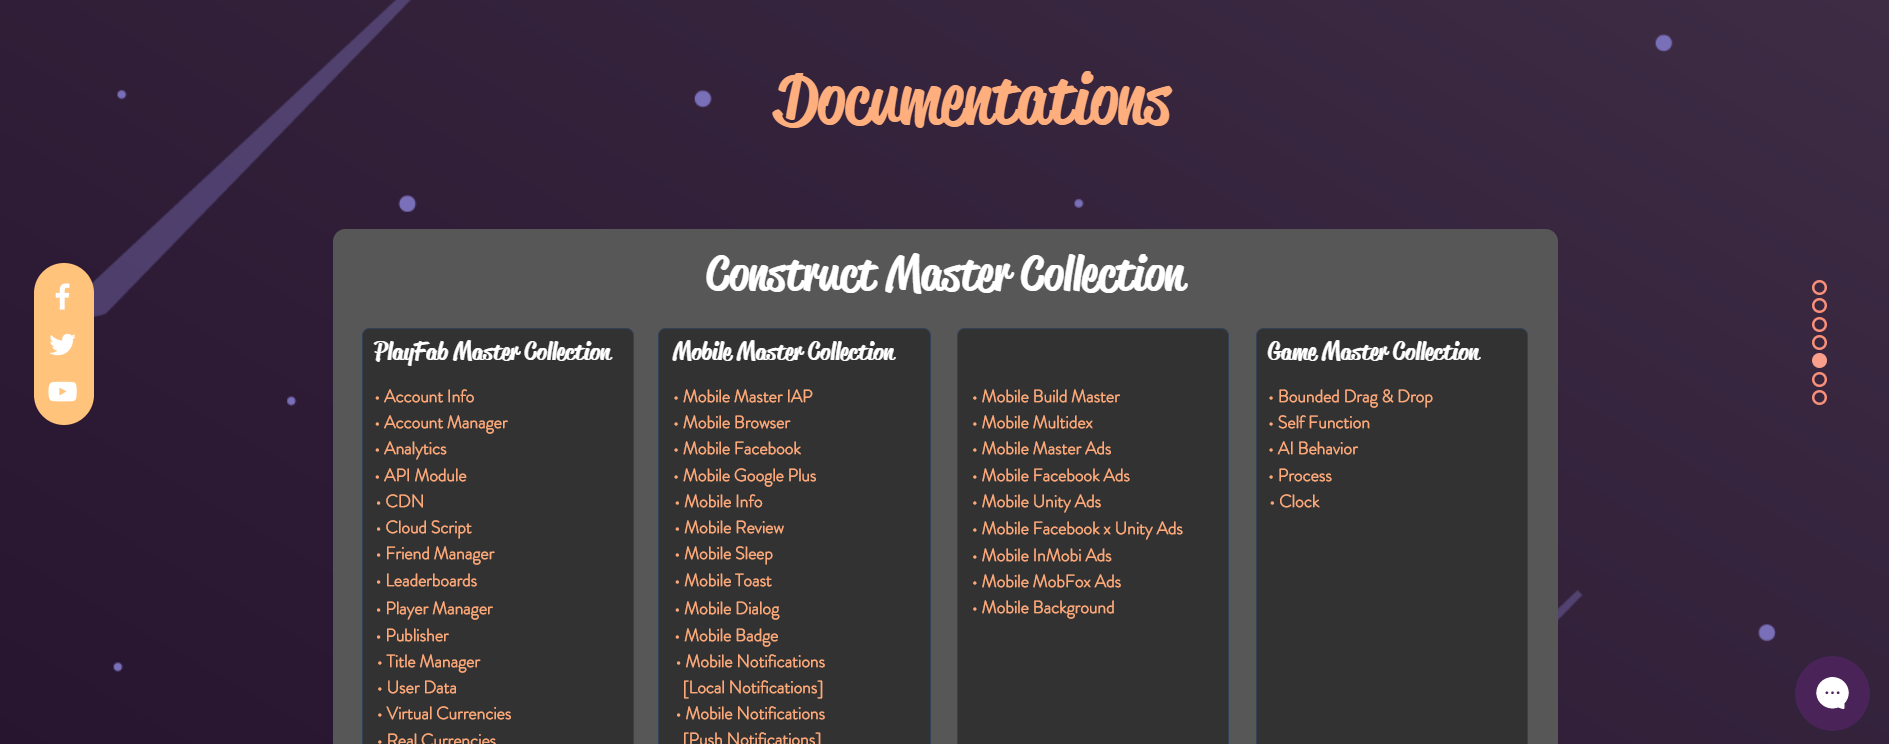Open Mobile MobFox Ads link

(1051, 582)
